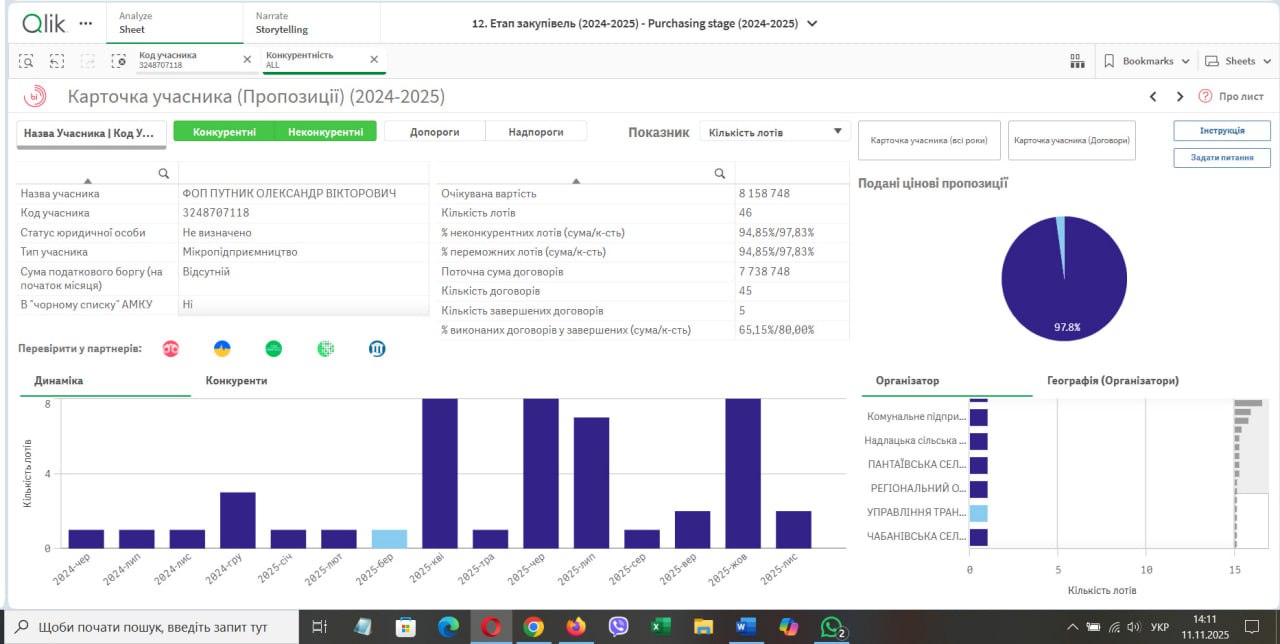This screenshot has height=644, width=1280.
Task: Toggle the Неконкурентні filter button
Action: coord(325,132)
